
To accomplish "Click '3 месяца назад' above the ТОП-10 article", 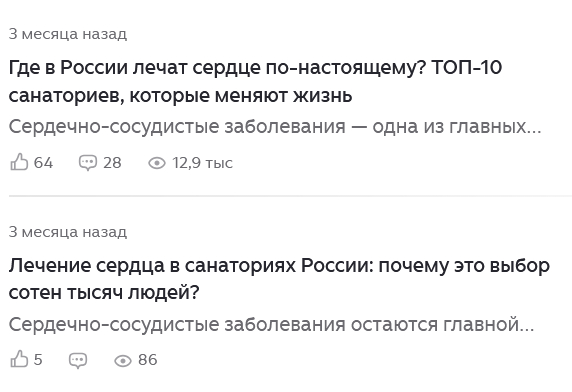I will tap(68, 34).
